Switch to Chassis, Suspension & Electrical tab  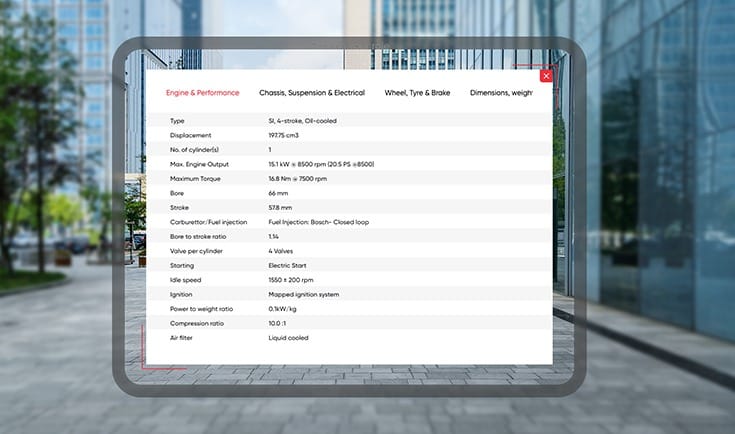(x=312, y=93)
